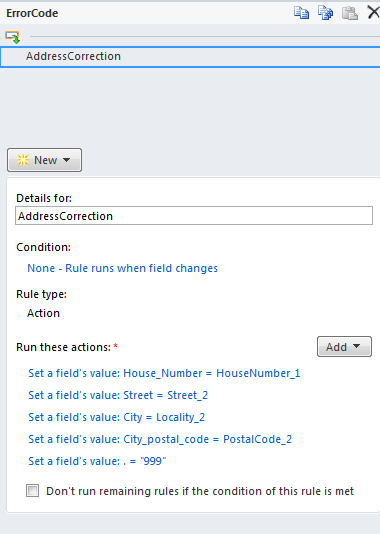Image resolution: width=380 pixels, height=534 pixels.
Task: Edit the City_postal_code action
Action: [160, 439]
